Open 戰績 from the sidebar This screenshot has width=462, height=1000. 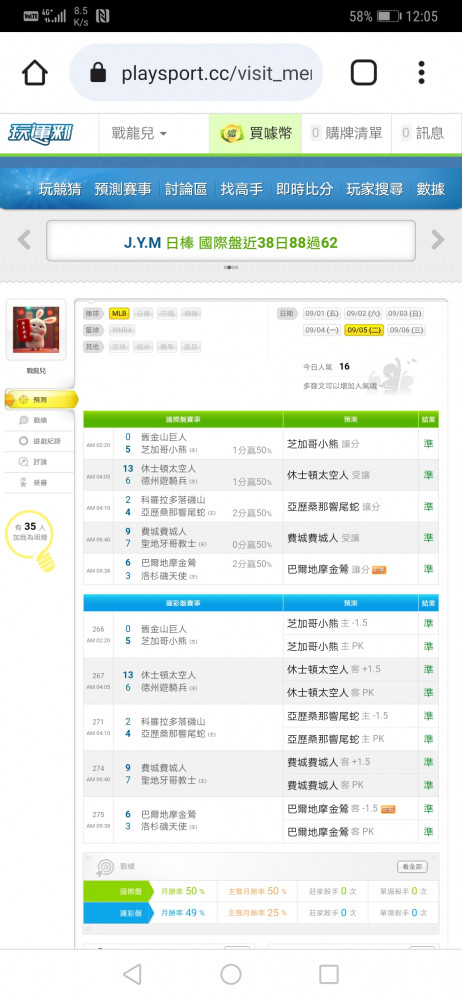pos(41,420)
